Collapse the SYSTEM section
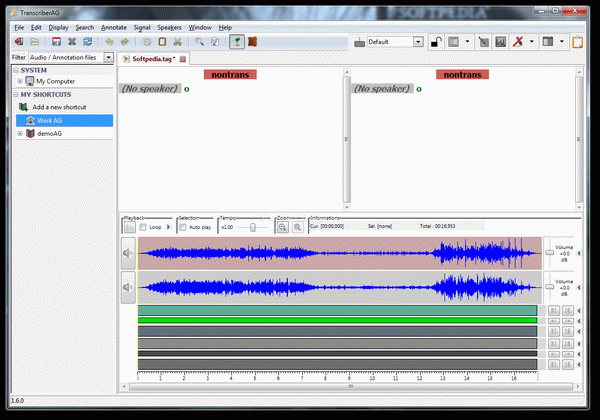 16,70
